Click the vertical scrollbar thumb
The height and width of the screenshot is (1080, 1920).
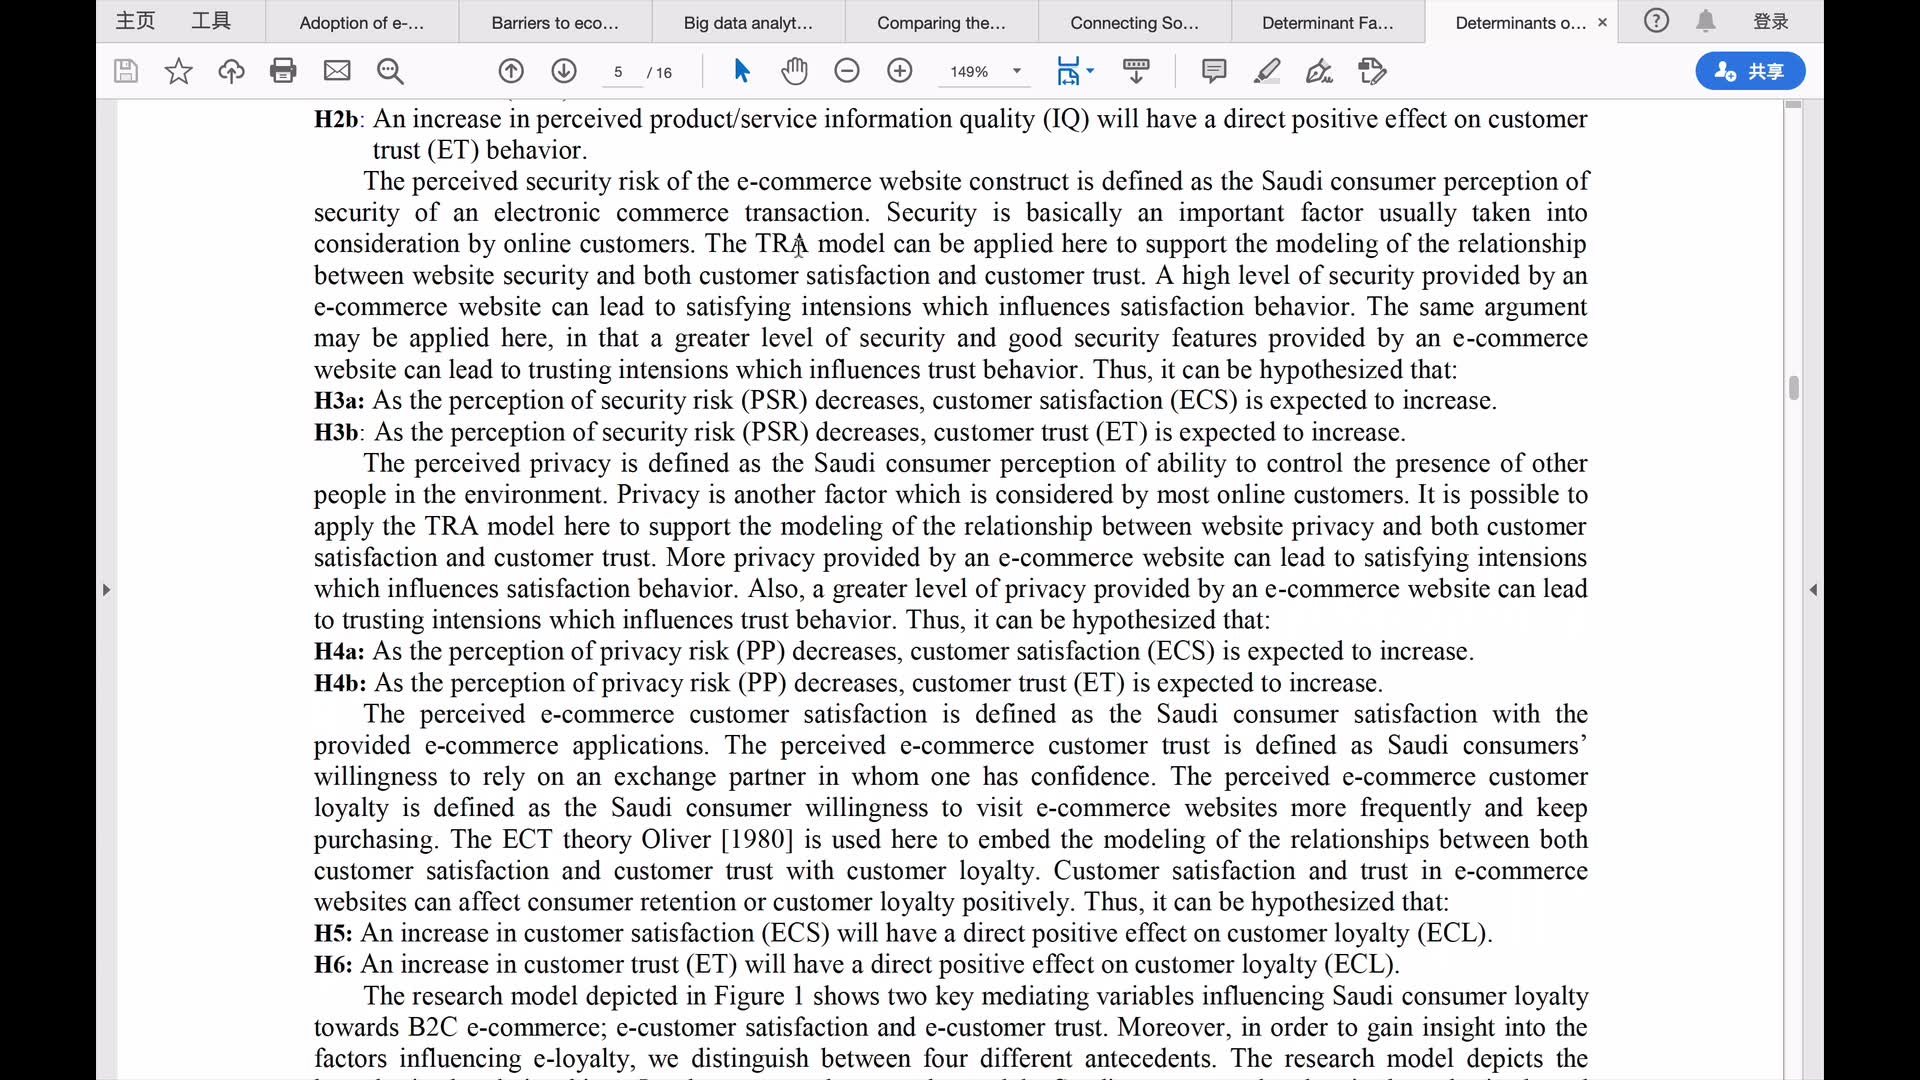coord(1794,388)
